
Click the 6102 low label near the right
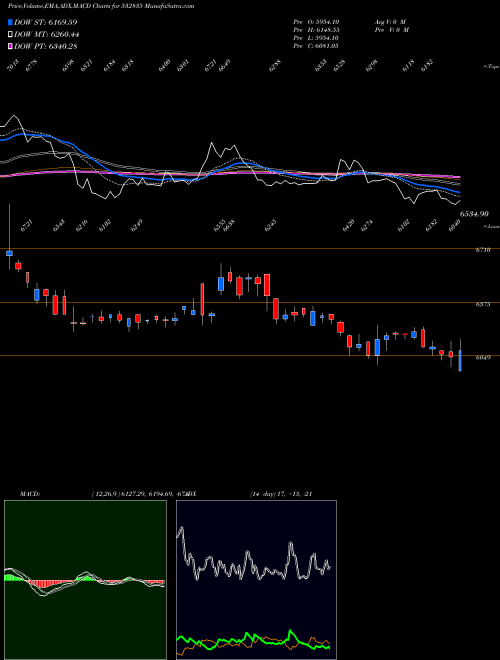(x=404, y=225)
